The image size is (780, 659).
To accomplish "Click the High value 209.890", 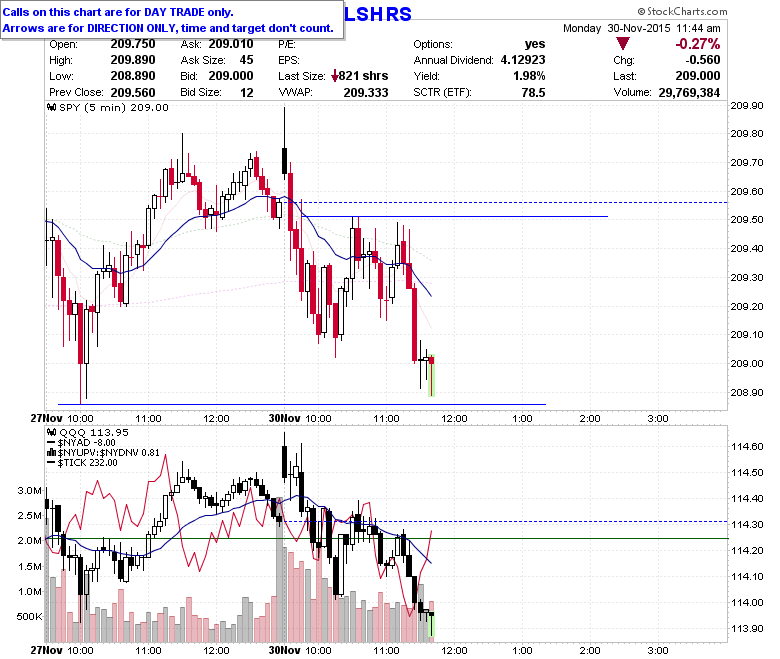I will click(x=133, y=60).
